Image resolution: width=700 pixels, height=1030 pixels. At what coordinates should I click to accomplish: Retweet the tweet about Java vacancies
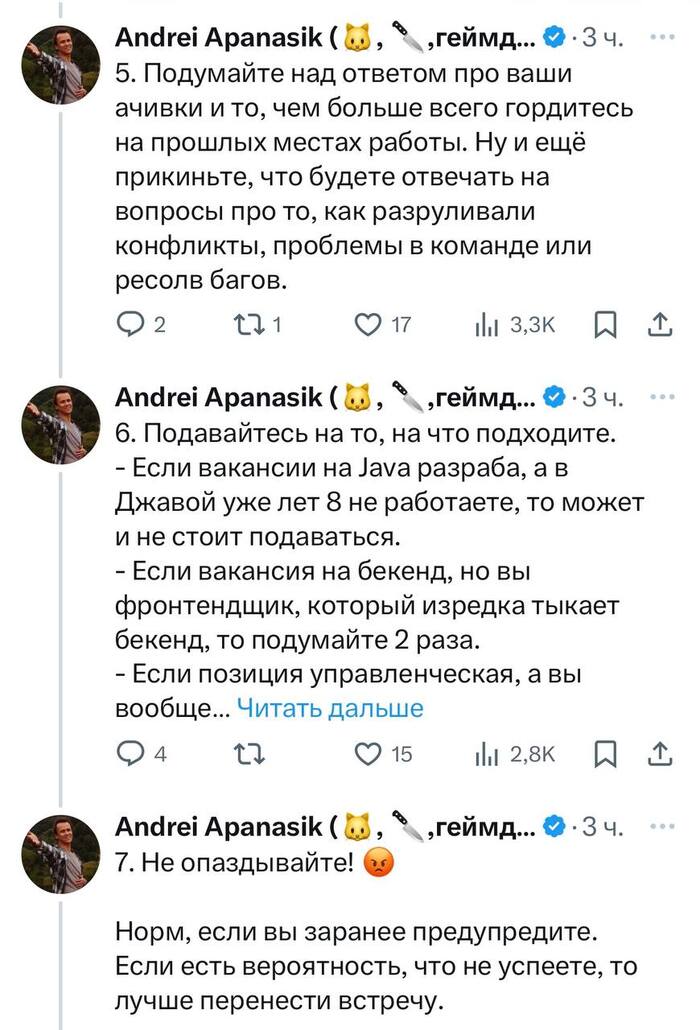[x=245, y=755]
